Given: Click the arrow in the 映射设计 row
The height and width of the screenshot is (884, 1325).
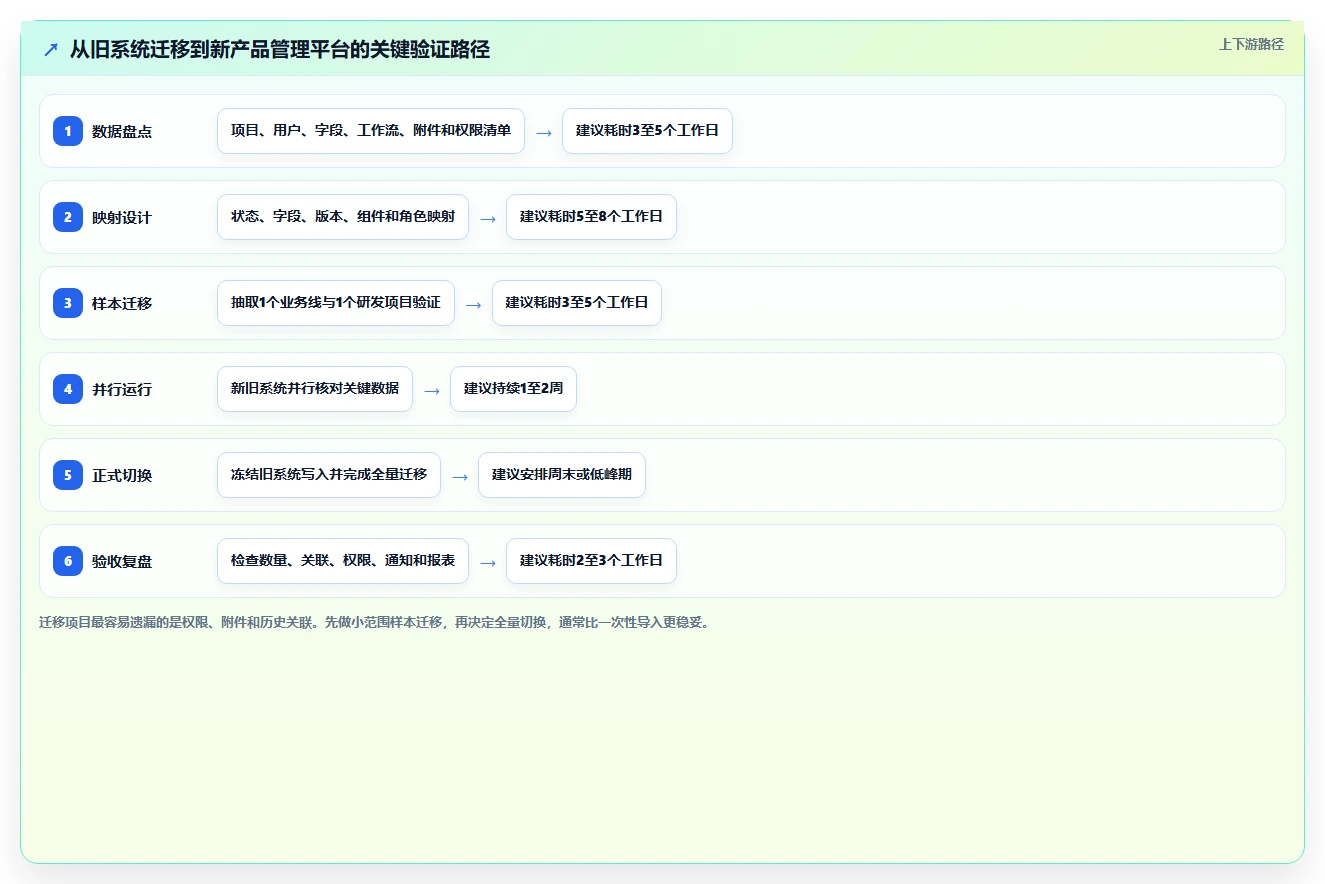Looking at the screenshot, I should tap(487, 218).
